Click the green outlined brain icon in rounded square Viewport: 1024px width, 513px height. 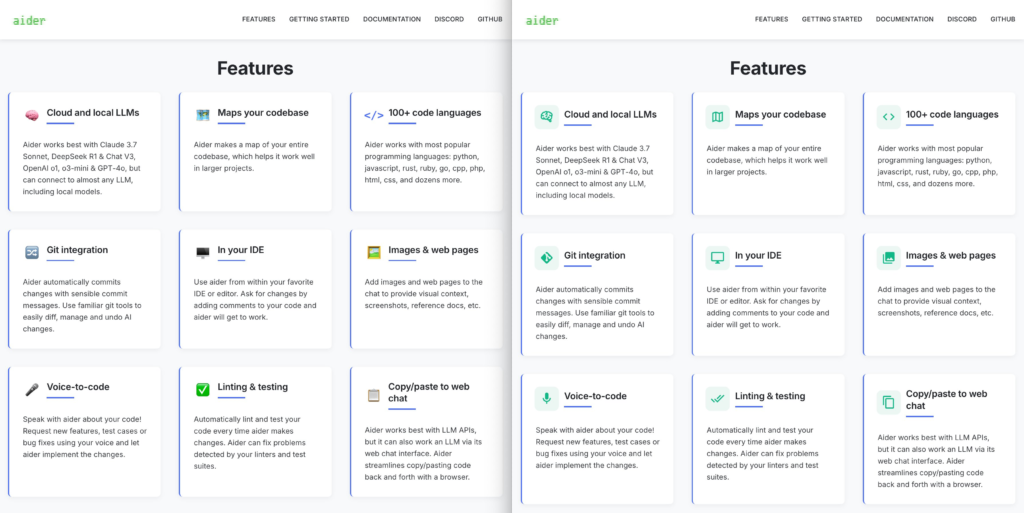tap(546, 117)
